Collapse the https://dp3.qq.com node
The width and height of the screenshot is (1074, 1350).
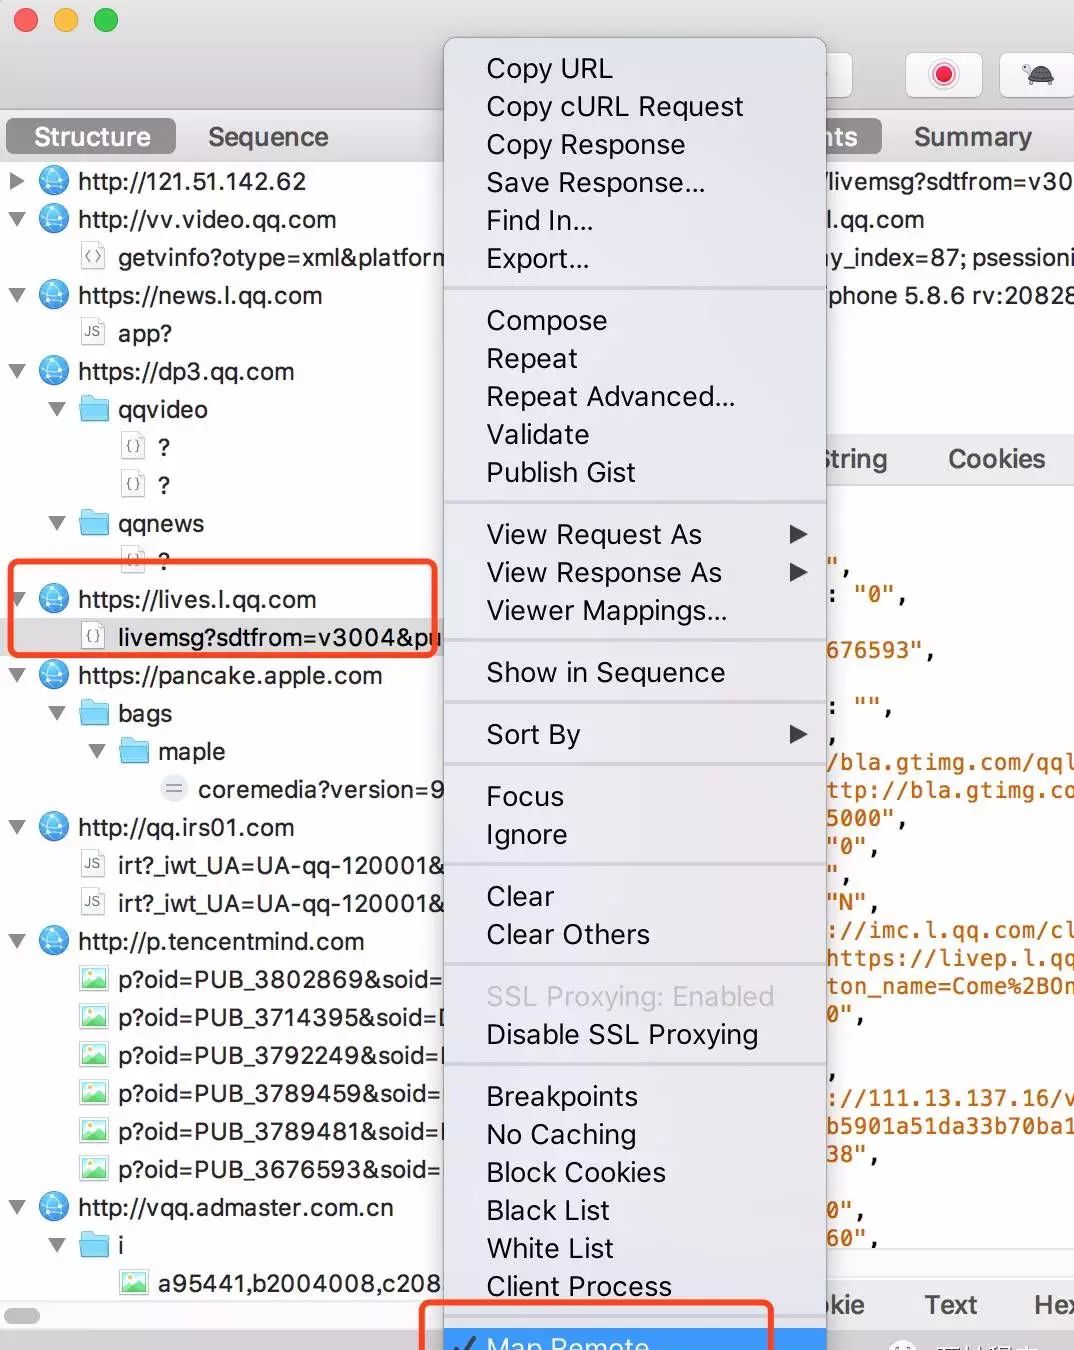pos(17,371)
